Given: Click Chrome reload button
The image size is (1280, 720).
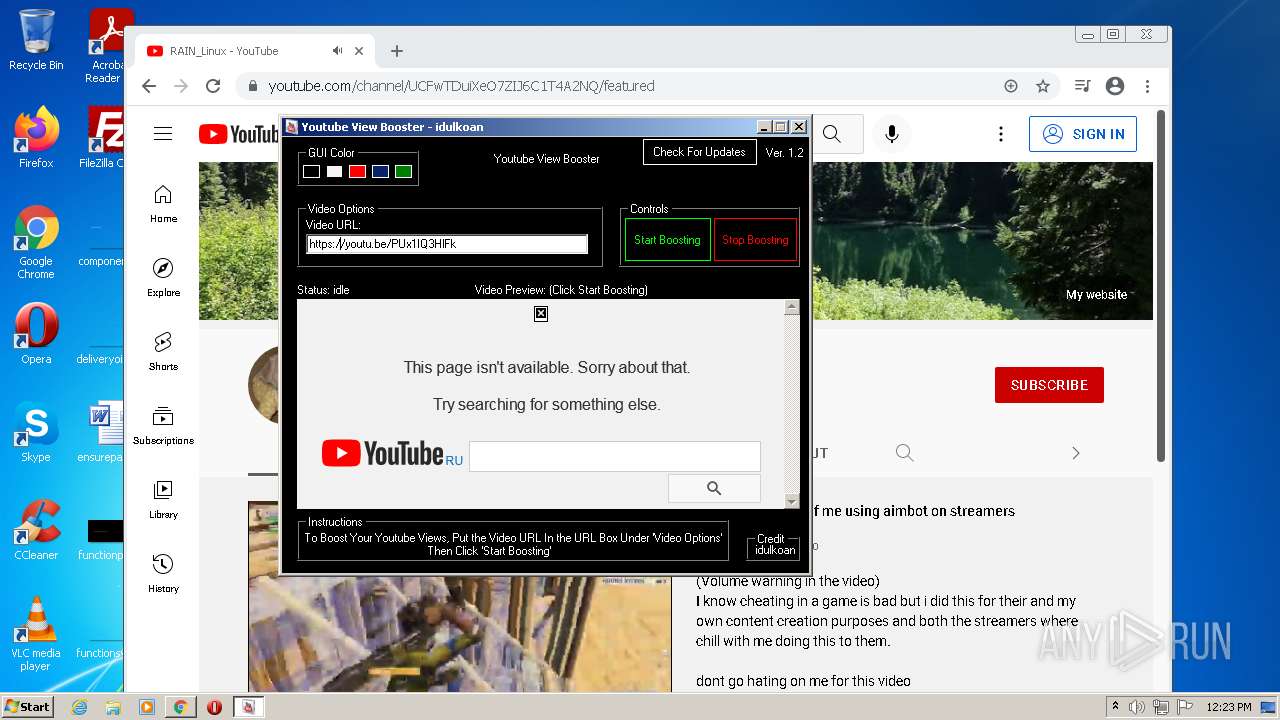Looking at the screenshot, I should 213,86.
